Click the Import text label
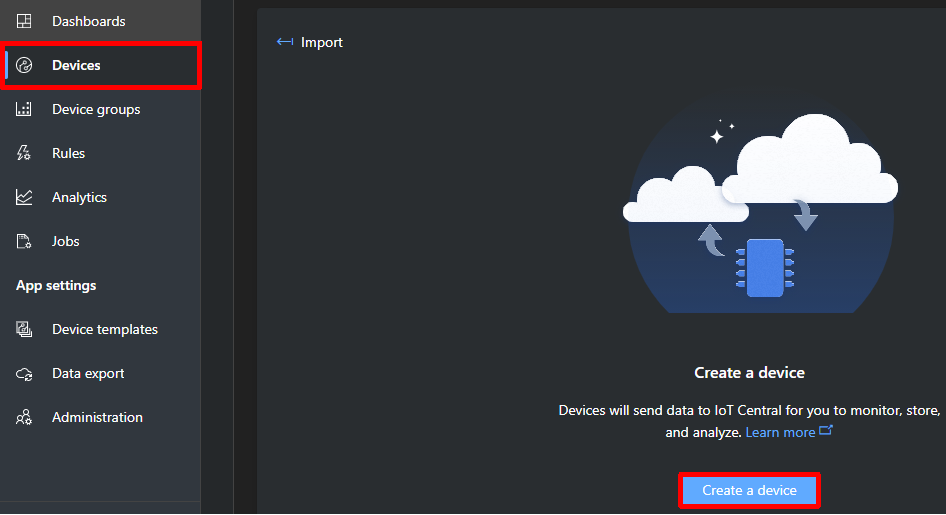 point(322,42)
